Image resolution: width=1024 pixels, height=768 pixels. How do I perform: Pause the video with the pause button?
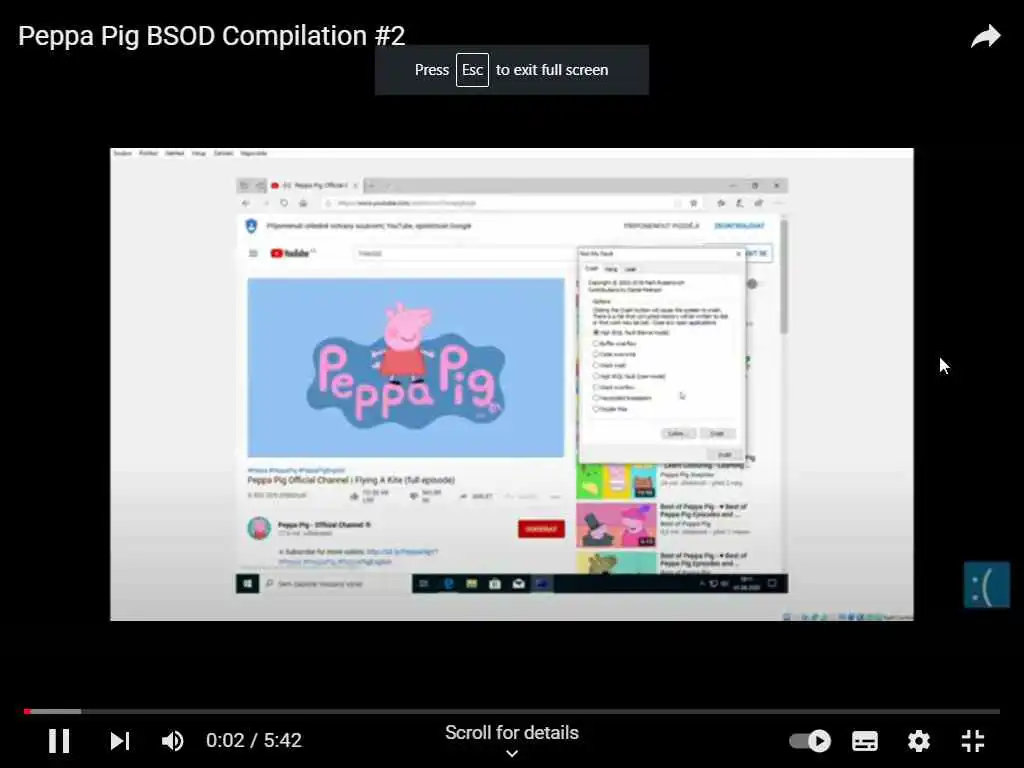click(59, 741)
